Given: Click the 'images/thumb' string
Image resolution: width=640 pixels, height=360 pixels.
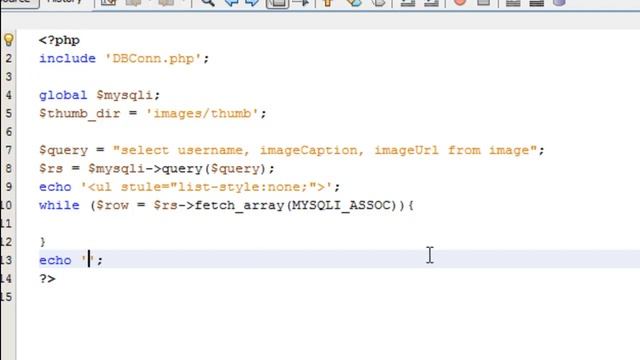Looking at the screenshot, I should pos(202,113).
